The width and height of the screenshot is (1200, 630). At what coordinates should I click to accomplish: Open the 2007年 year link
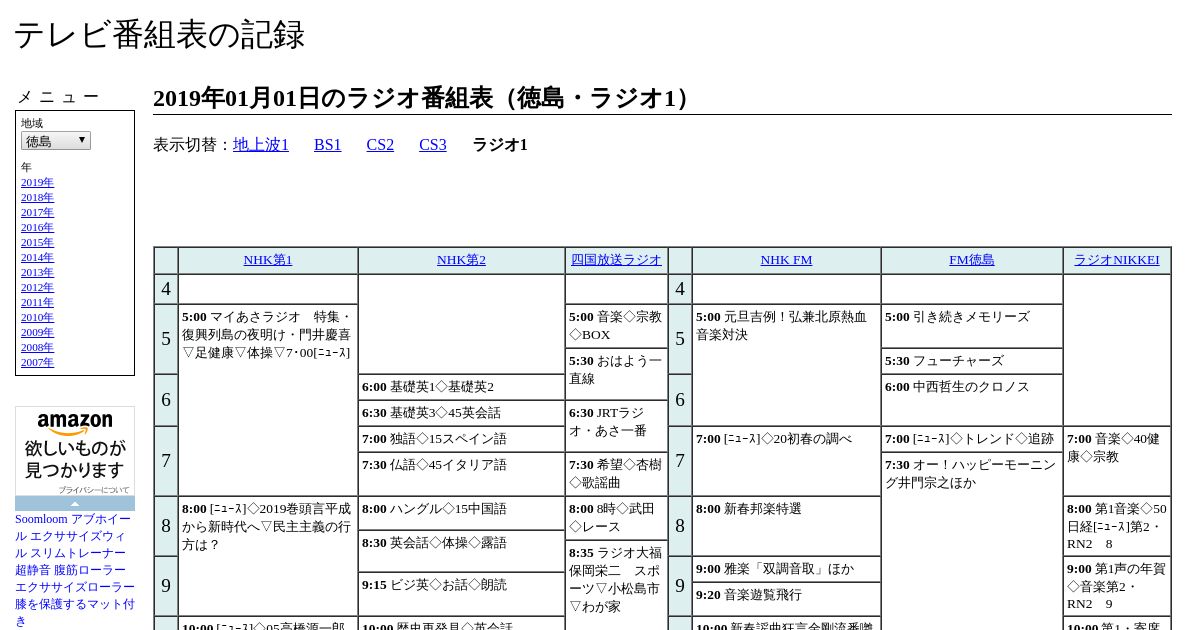pos(37,362)
